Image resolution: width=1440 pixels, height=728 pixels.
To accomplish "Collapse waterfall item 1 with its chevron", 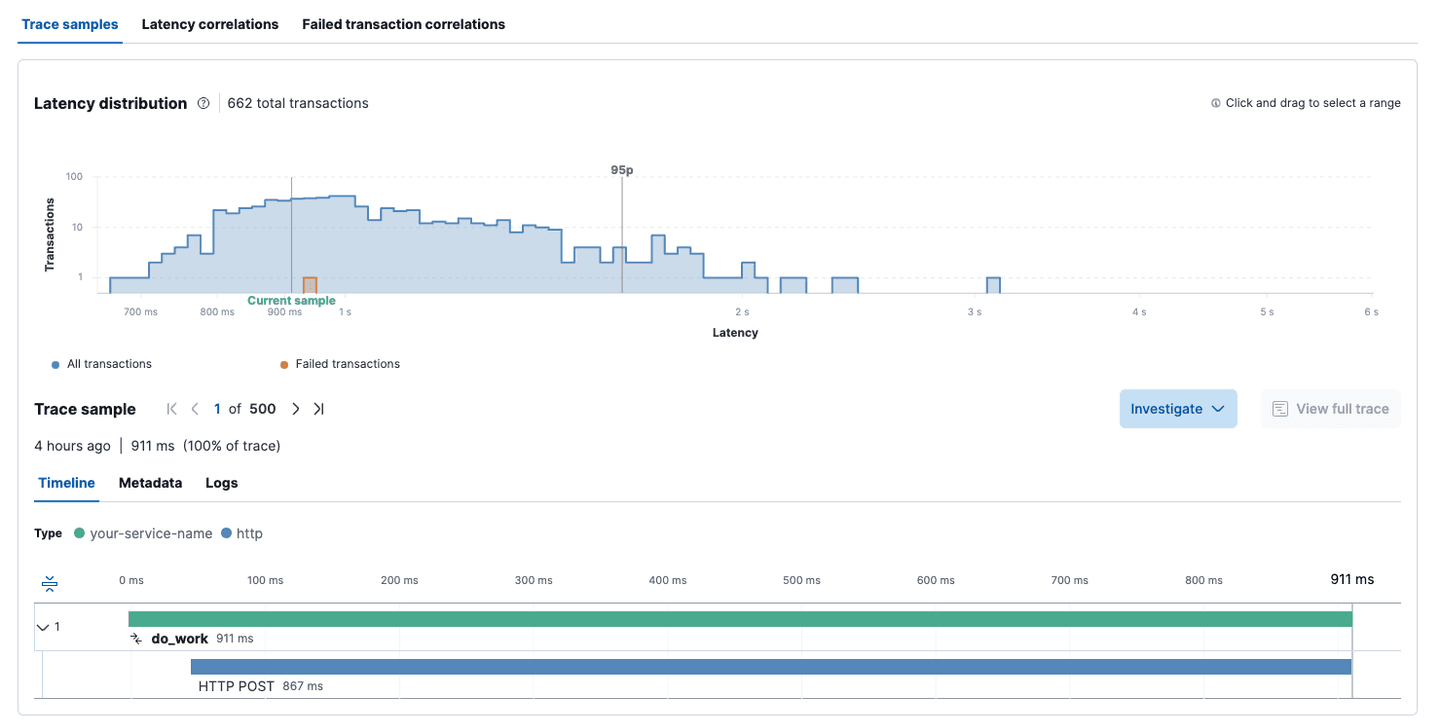I will click(42, 627).
